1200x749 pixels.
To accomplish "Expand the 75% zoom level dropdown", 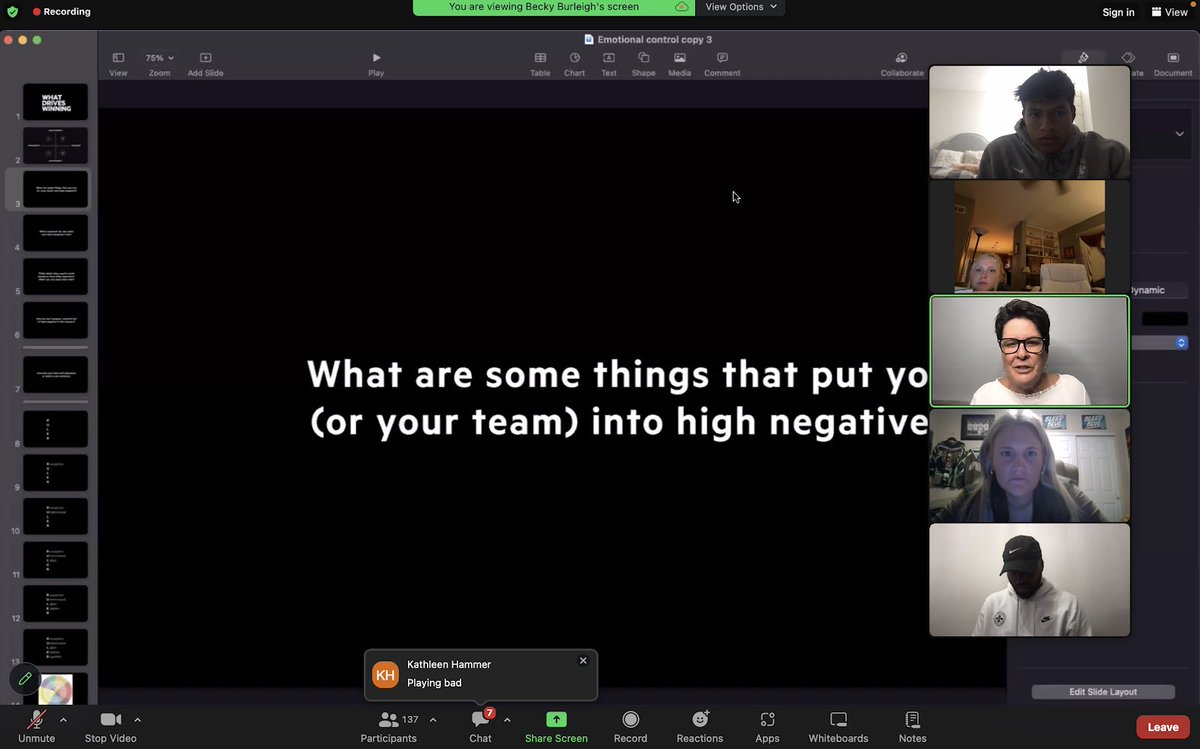I will (x=160, y=57).
